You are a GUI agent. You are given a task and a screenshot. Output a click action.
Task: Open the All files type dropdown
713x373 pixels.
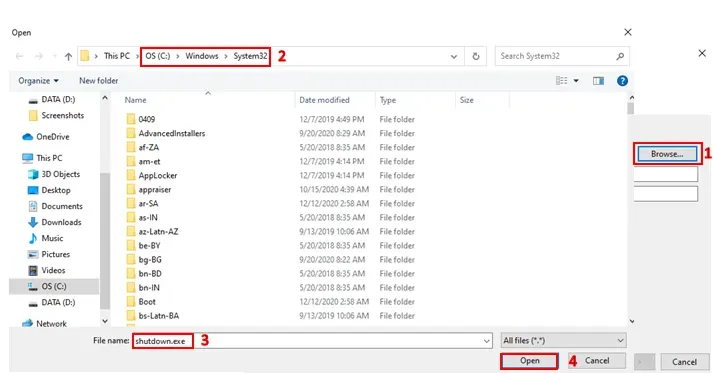click(x=563, y=341)
